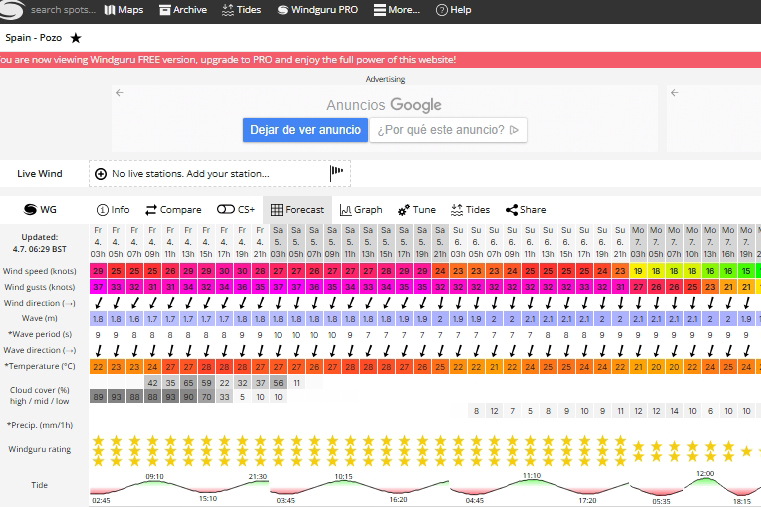Click the back arrow on the advertisement
Screen dimensions: 761x507
120,93
